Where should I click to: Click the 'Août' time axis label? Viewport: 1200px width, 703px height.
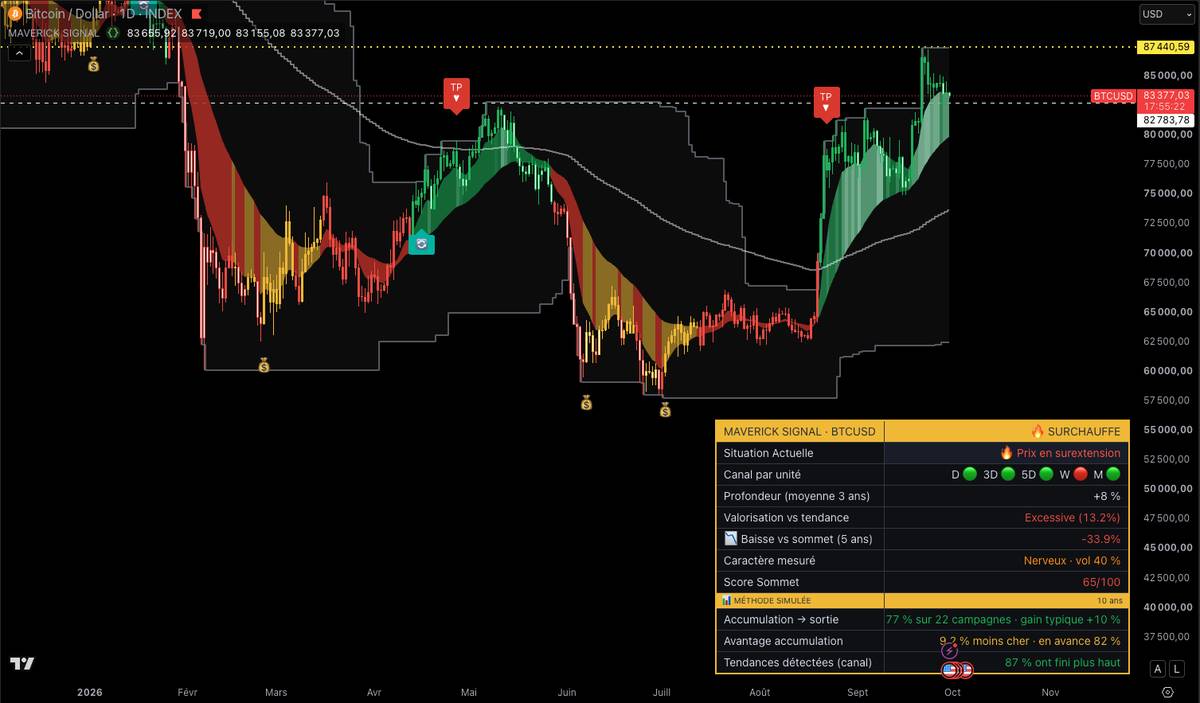760,692
